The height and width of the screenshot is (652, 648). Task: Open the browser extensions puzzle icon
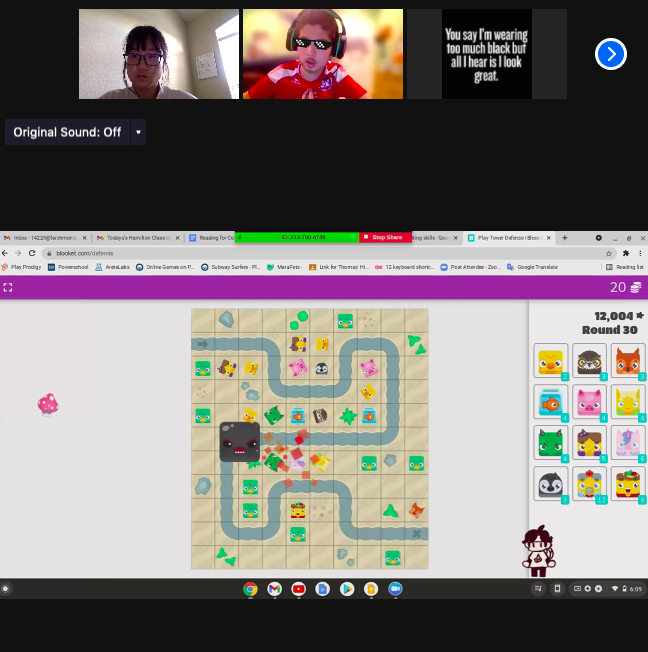click(x=626, y=253)
